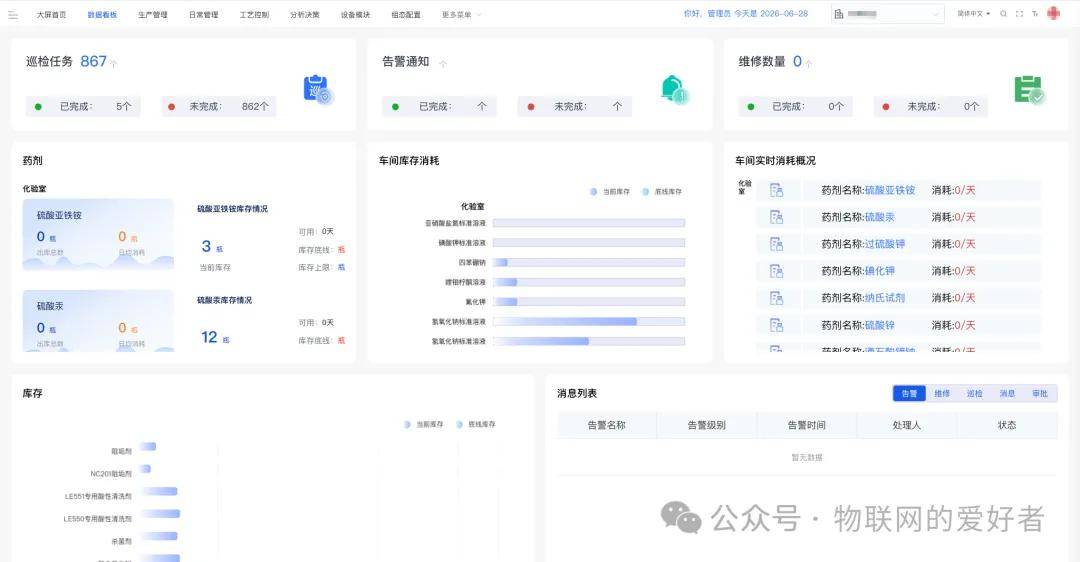Switch to the 消息 tab in 消息列表
The image size is (1080, 562).
pos(1007,393)
